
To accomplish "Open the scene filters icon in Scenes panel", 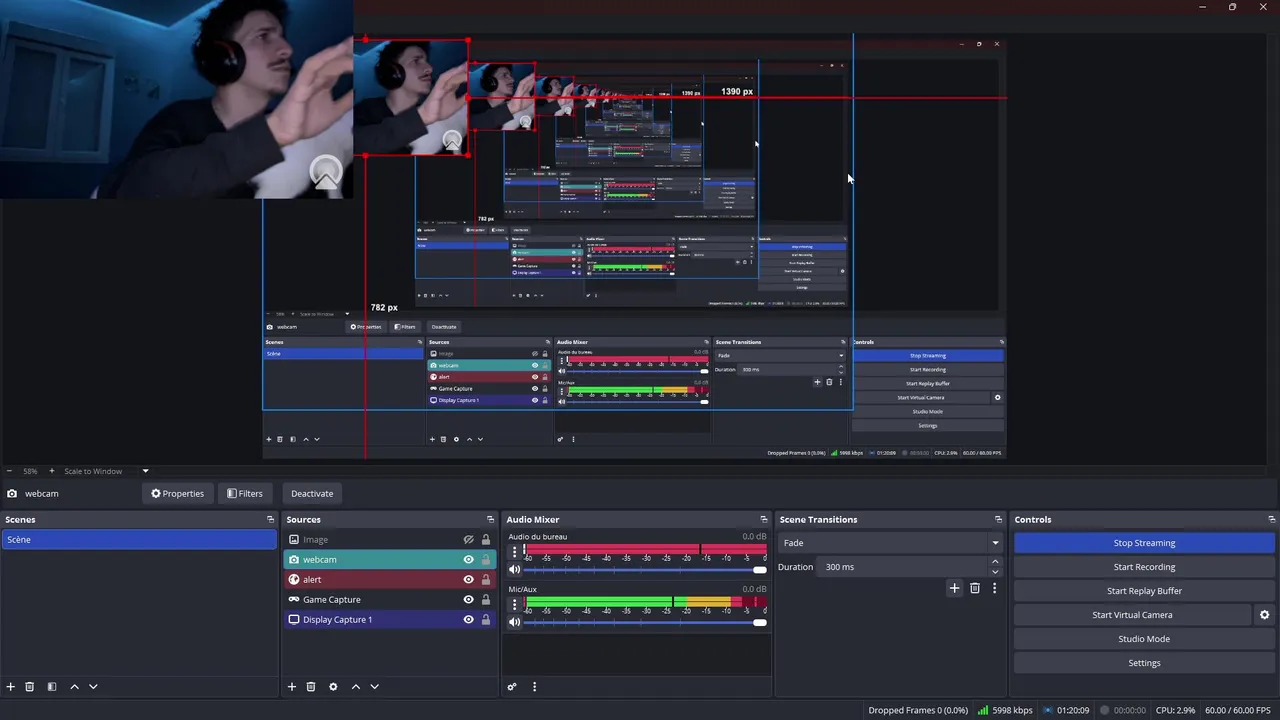I will [52, 687].
